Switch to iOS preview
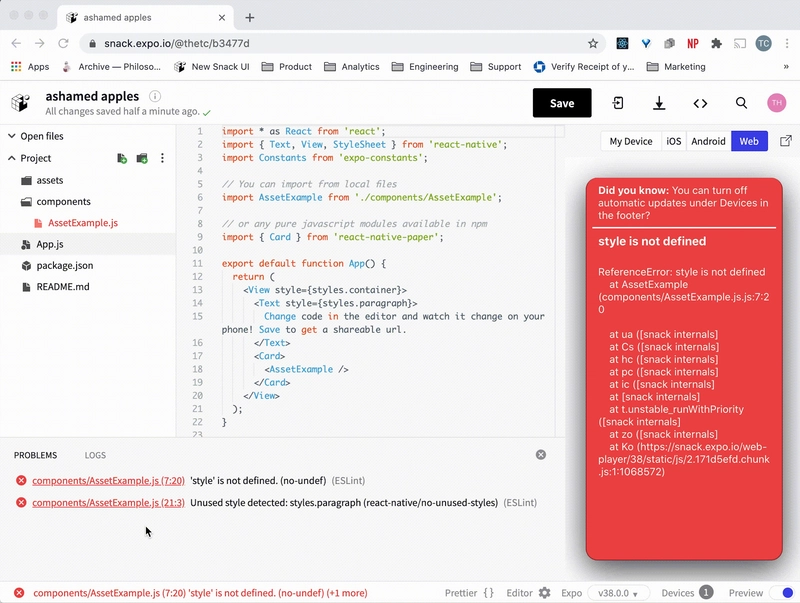Image resolution: width=800 pixels, height=603 pixels. click(673, 141)
